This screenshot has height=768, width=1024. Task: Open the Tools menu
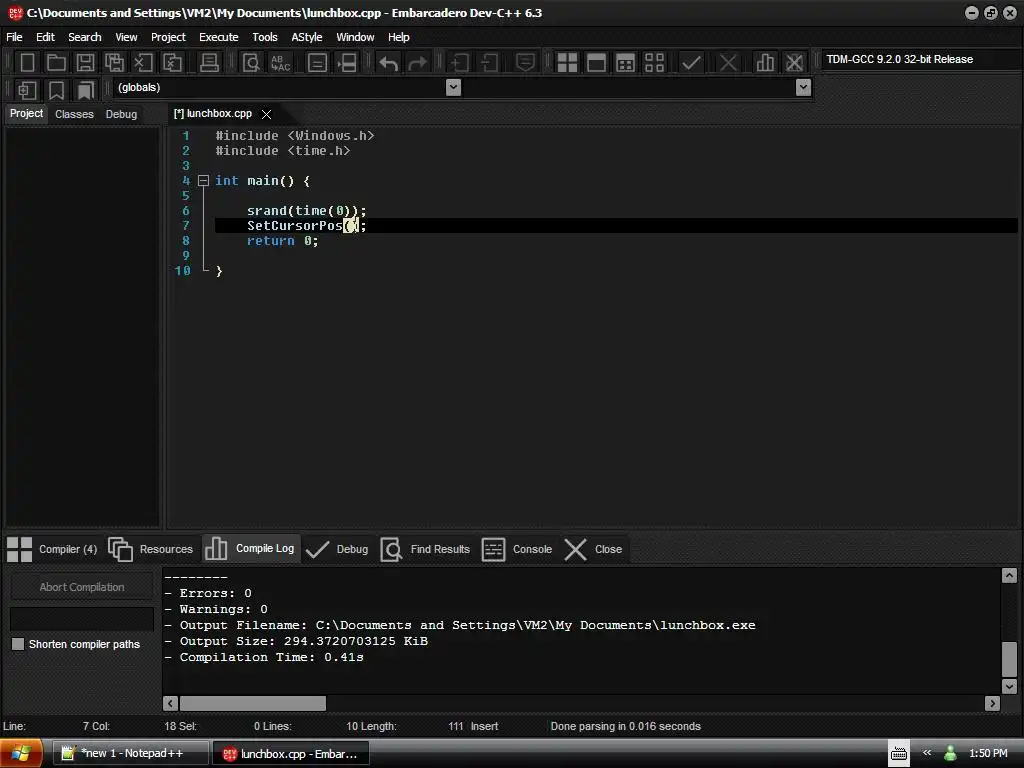click(x=264, y=37)
